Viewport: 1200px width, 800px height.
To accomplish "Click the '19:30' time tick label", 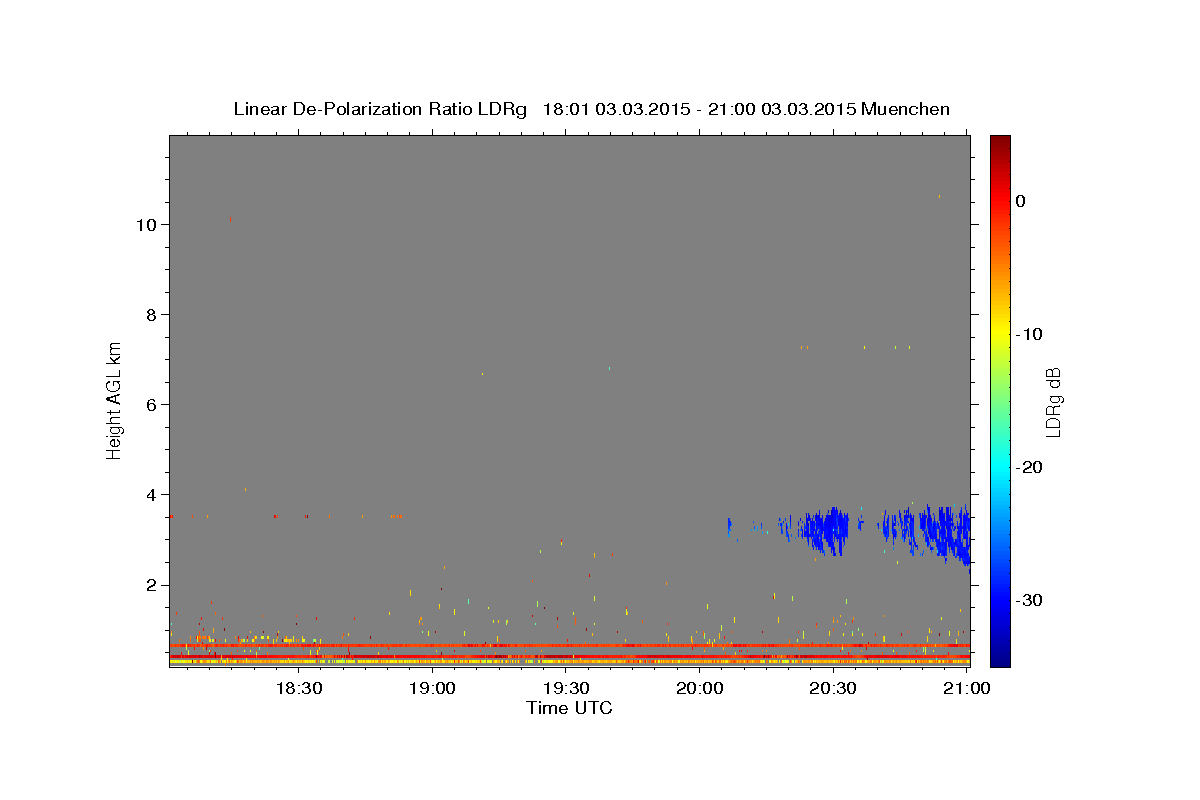I will pos(566,688).
